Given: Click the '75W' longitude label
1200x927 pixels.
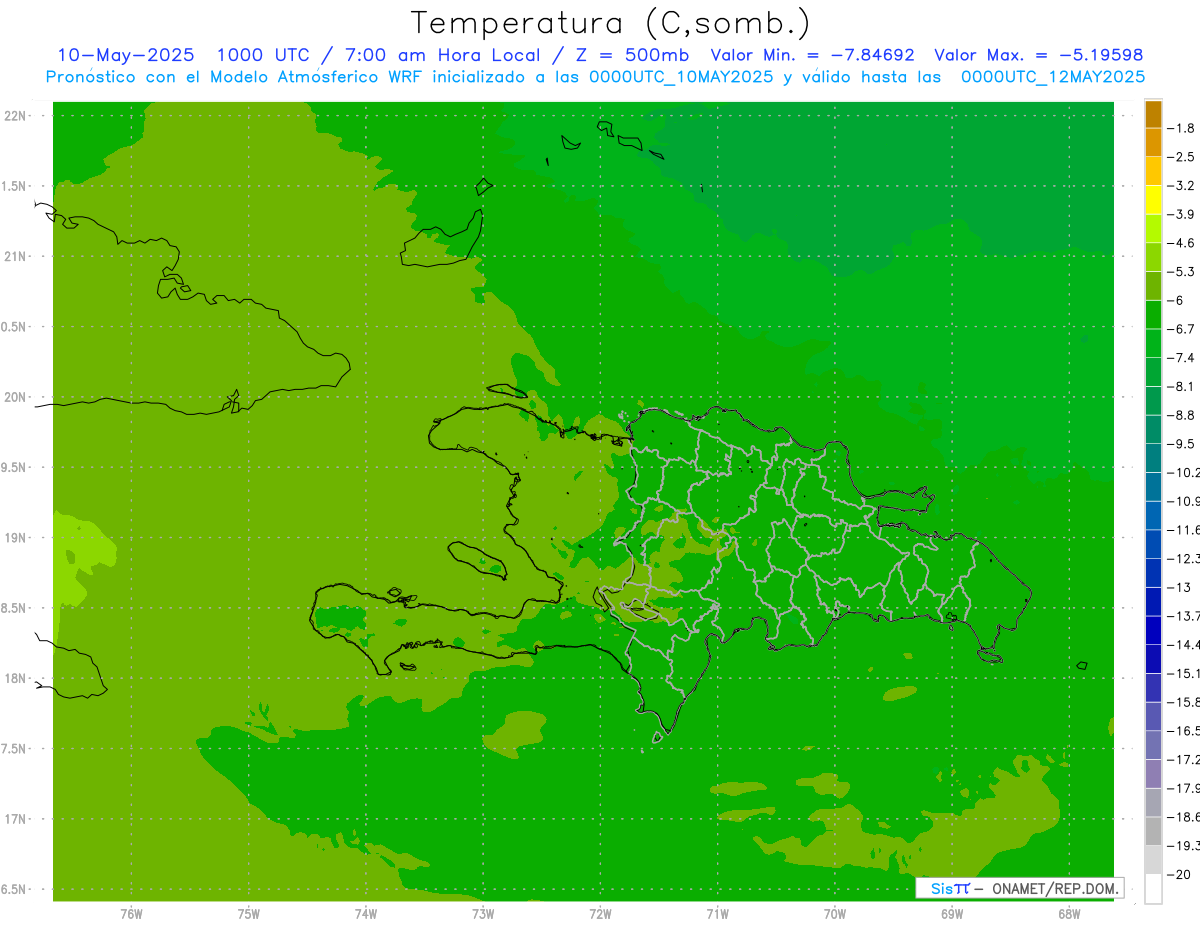Looking at the screenshot, I should (248, 914).
